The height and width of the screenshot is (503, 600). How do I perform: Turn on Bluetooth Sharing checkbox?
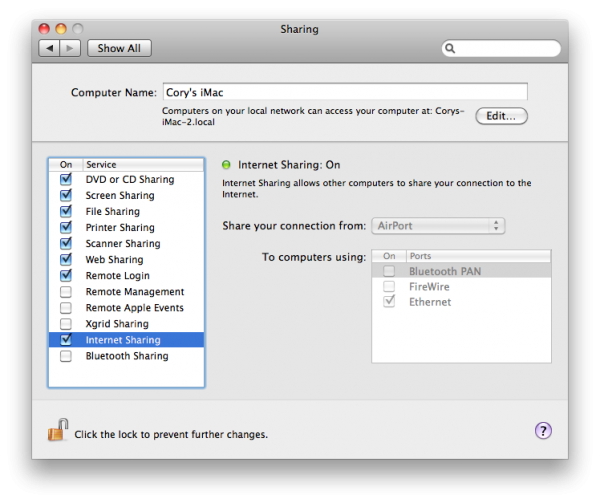66,356
